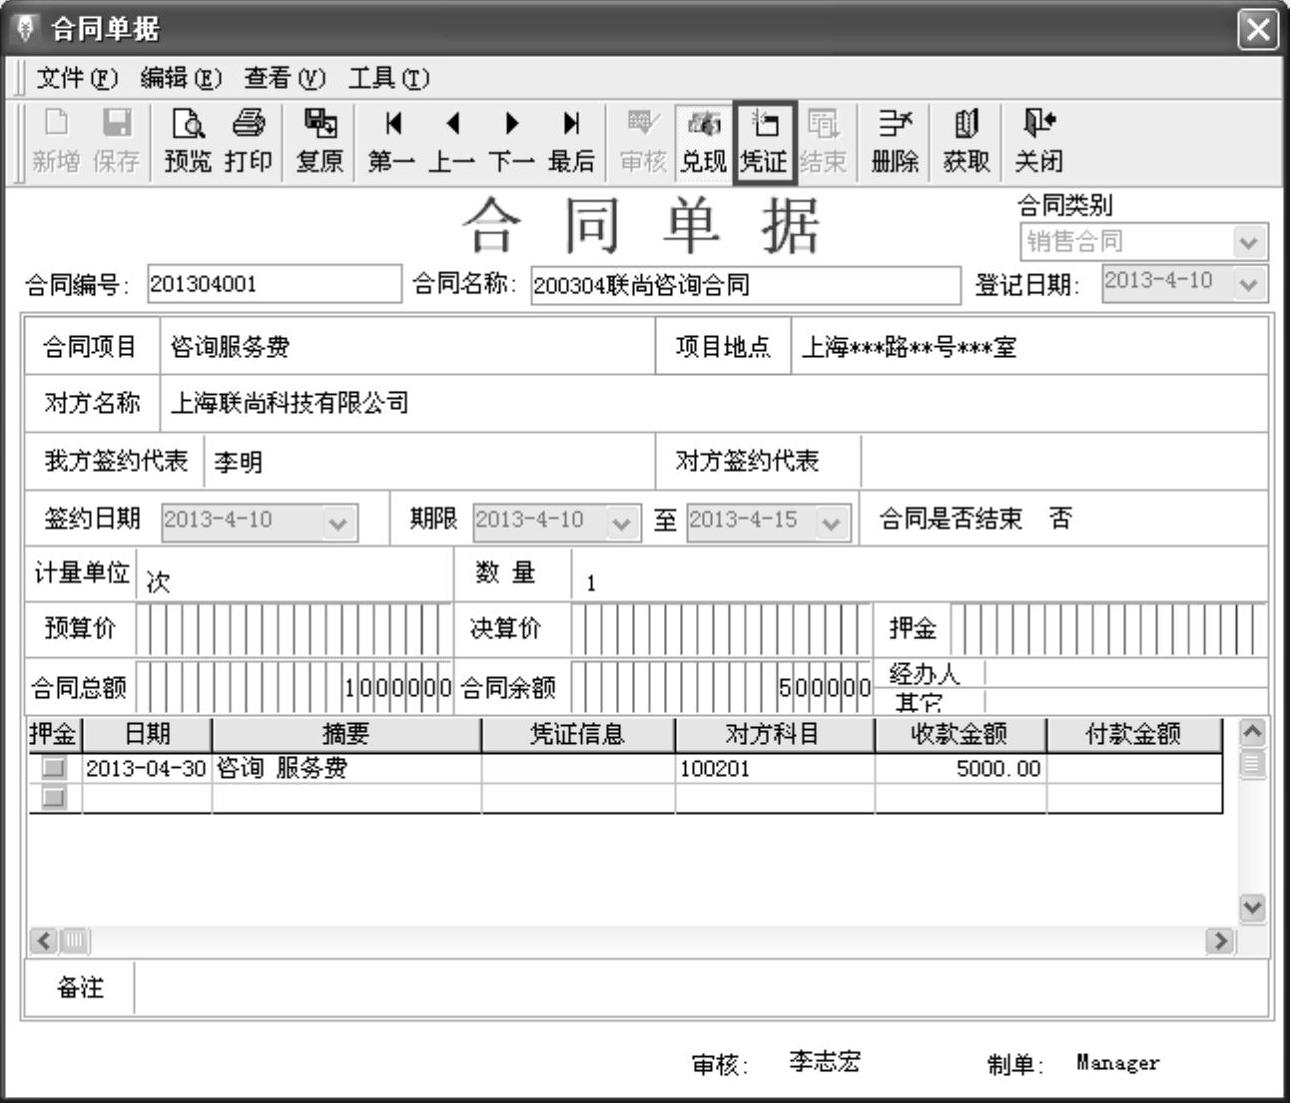
Task: Click the empty 对方签约代表 field
Action: click(x=1064, y=461)
